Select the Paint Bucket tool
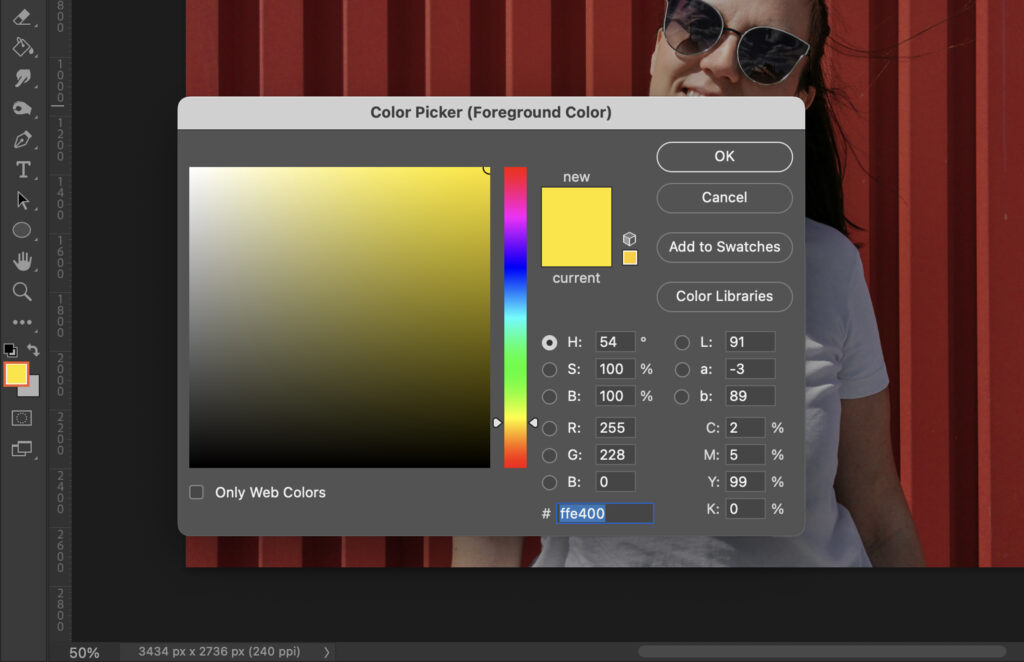Screen dimensions: 1024x662 coord(23,47)
